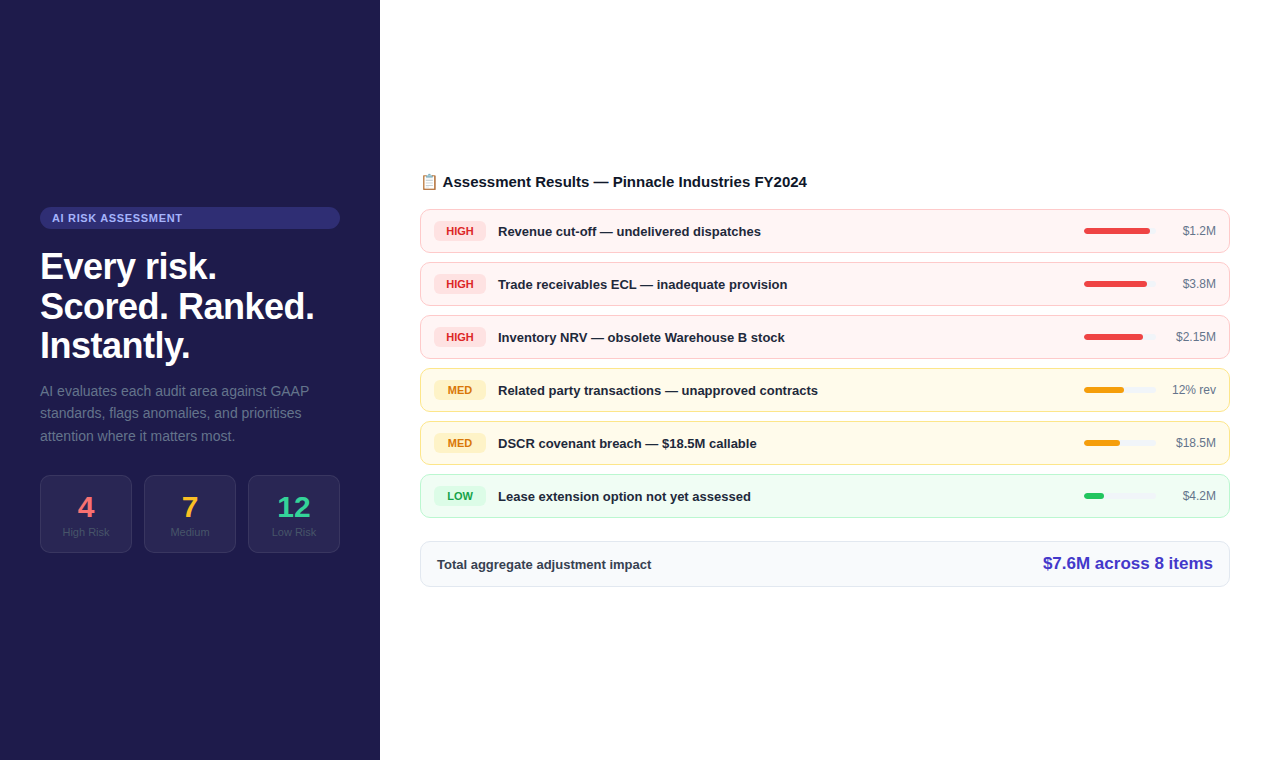Open Total aggregate adjustment impact details
The height and width of the screenshot is (760, 1270).
[543, 564]
